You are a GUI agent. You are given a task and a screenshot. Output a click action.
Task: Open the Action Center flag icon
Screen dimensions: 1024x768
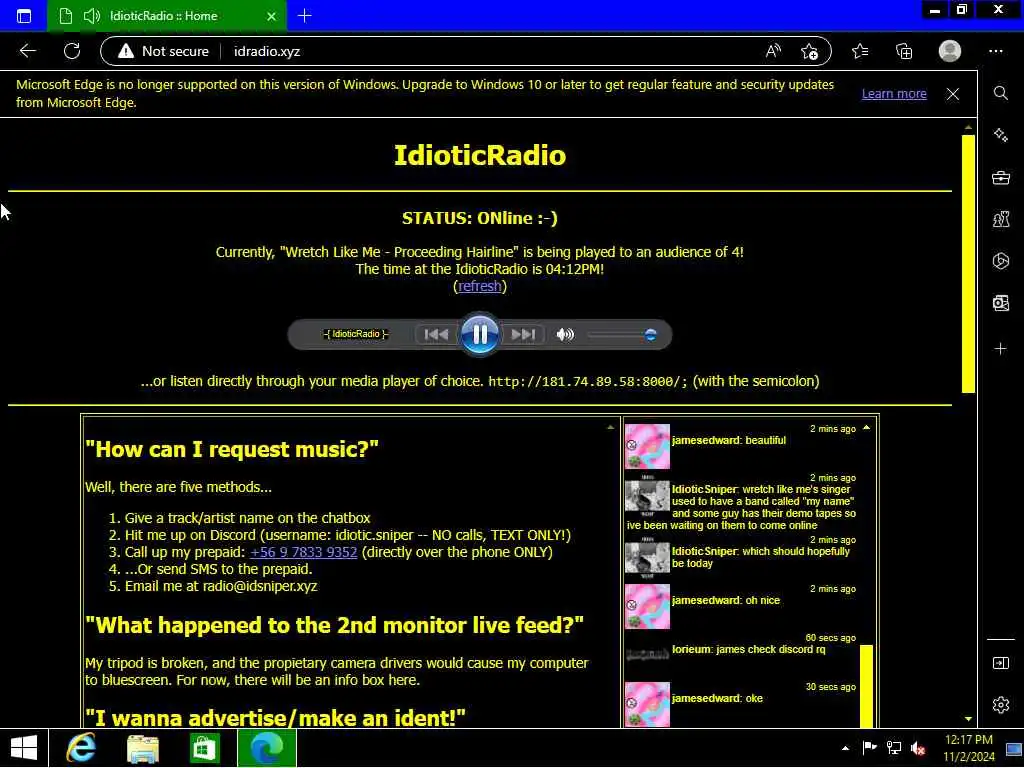(x=869, y=748)
